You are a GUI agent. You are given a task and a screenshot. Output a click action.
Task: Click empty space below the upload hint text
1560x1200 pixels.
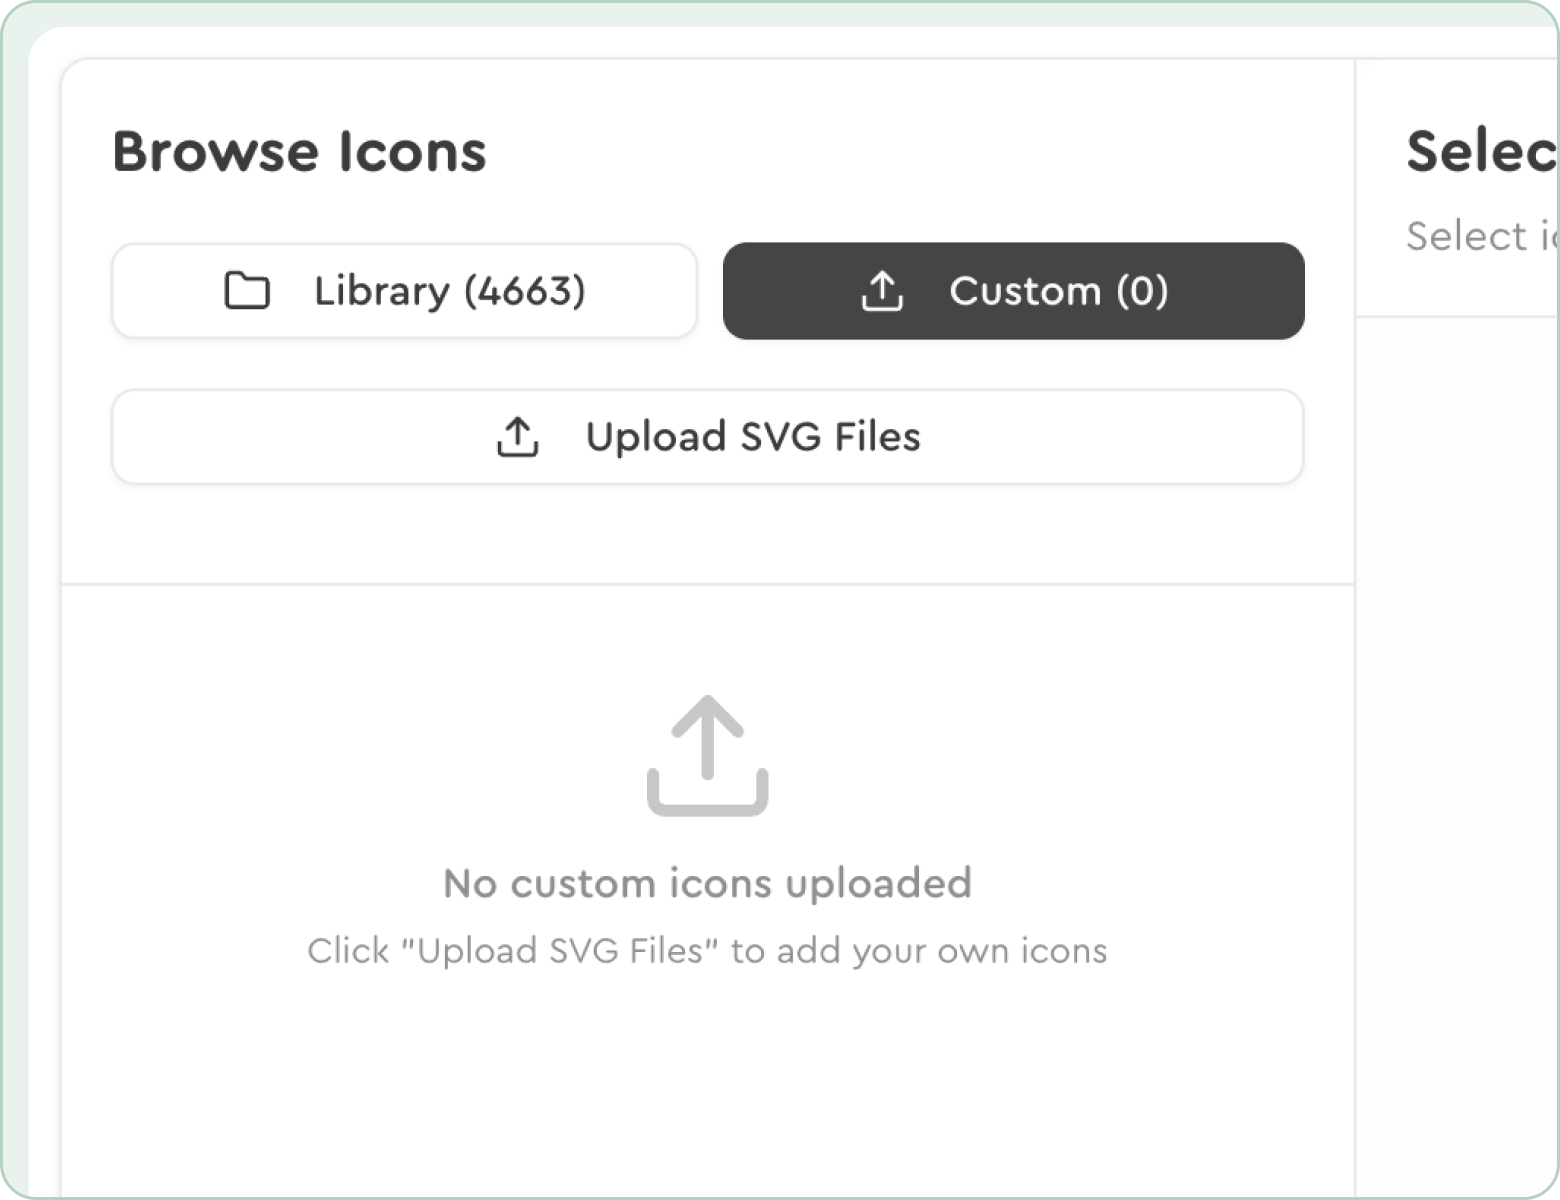tap(707, 1080)
